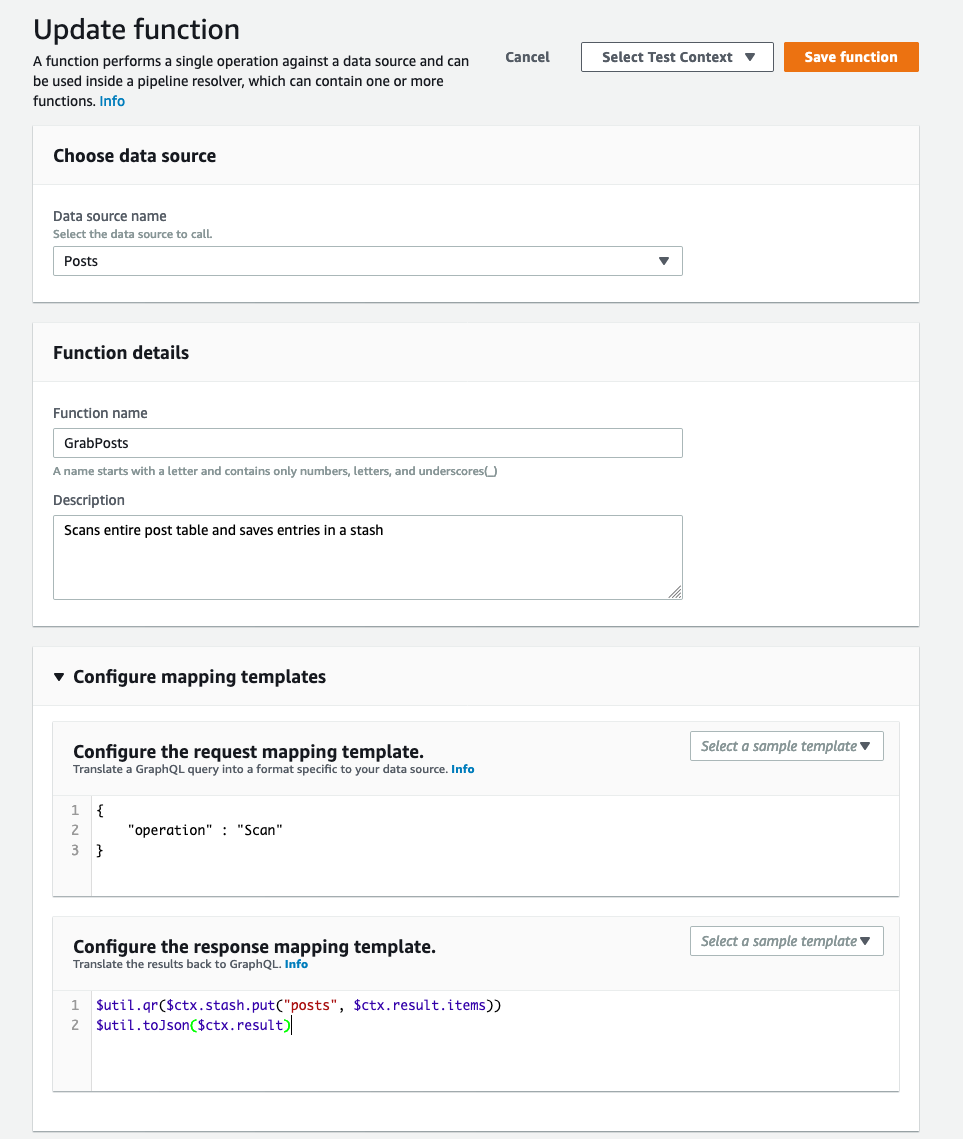The height and width of the screenshot is (1139, 963).
Task: Click the Cancel button
Action: (527, 57)
